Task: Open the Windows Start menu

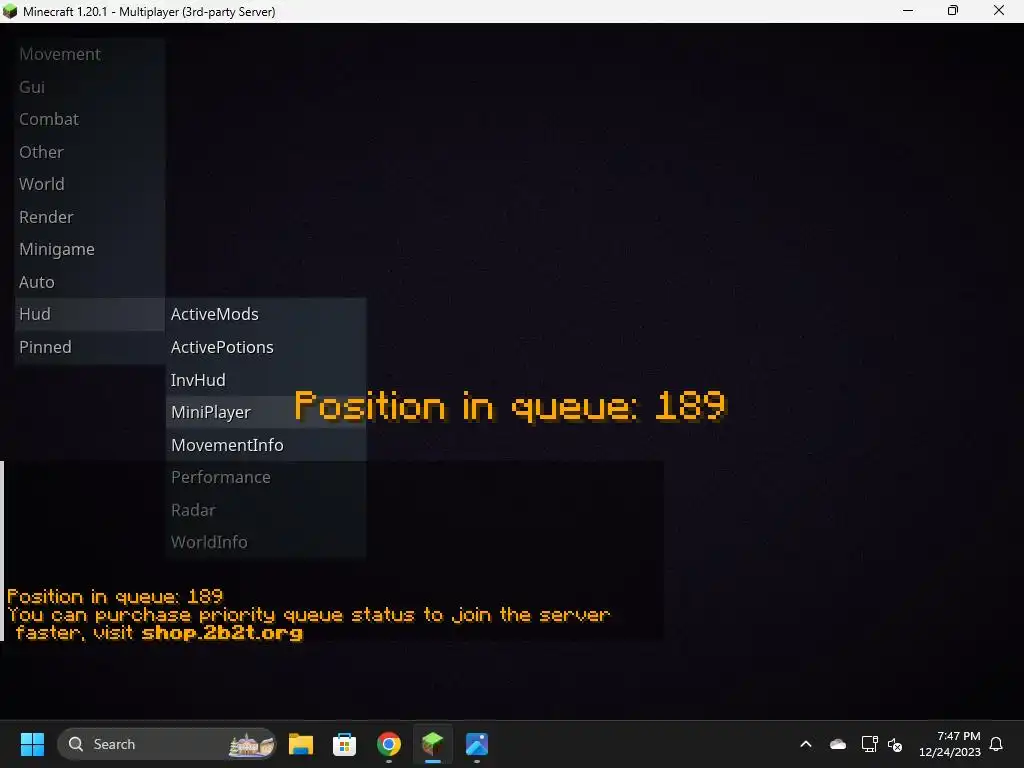Action: 32,744
